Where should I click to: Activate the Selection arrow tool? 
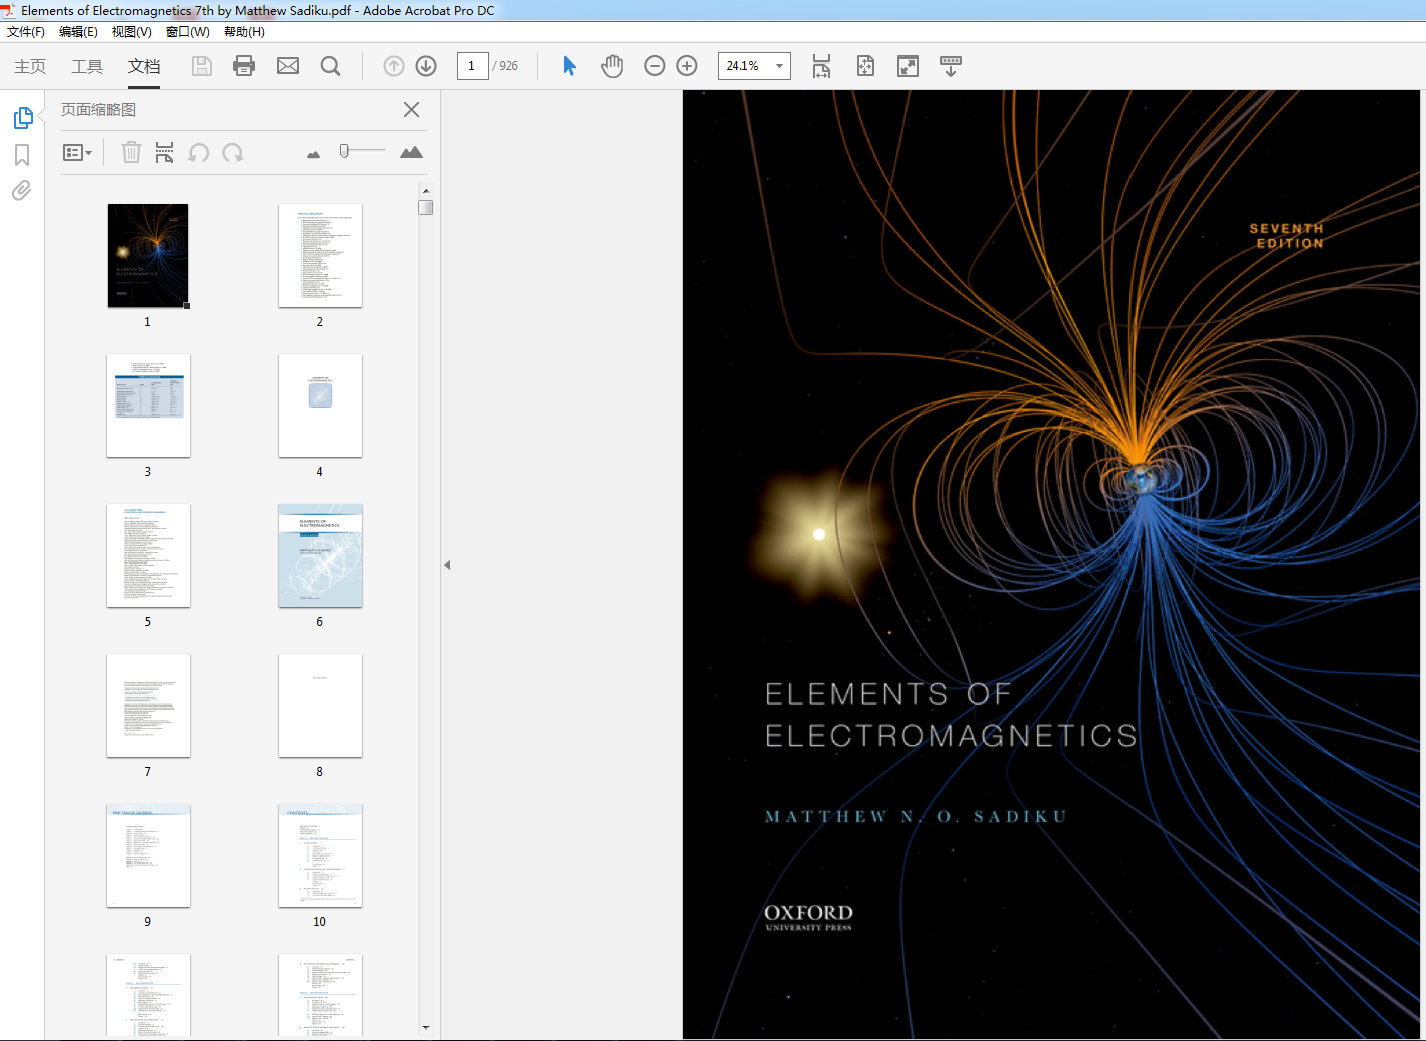(x=569, y=66)
